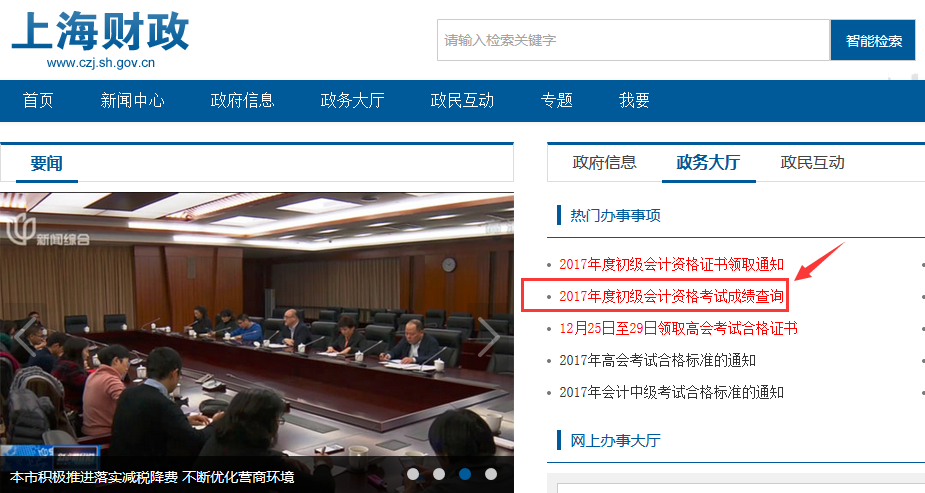Open 政民互动 in the navigation bar
This screenshot has height=493, width=925.
(462, 100)
